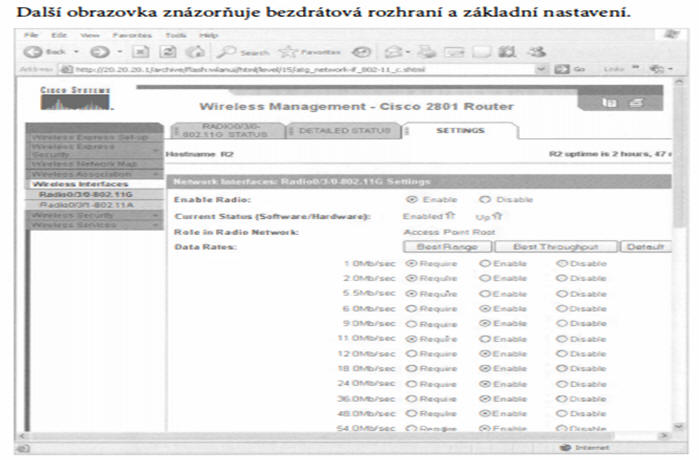Screen dimensions: 699x460
Task: Click the address bar URL field
Action: click(299, 69)
